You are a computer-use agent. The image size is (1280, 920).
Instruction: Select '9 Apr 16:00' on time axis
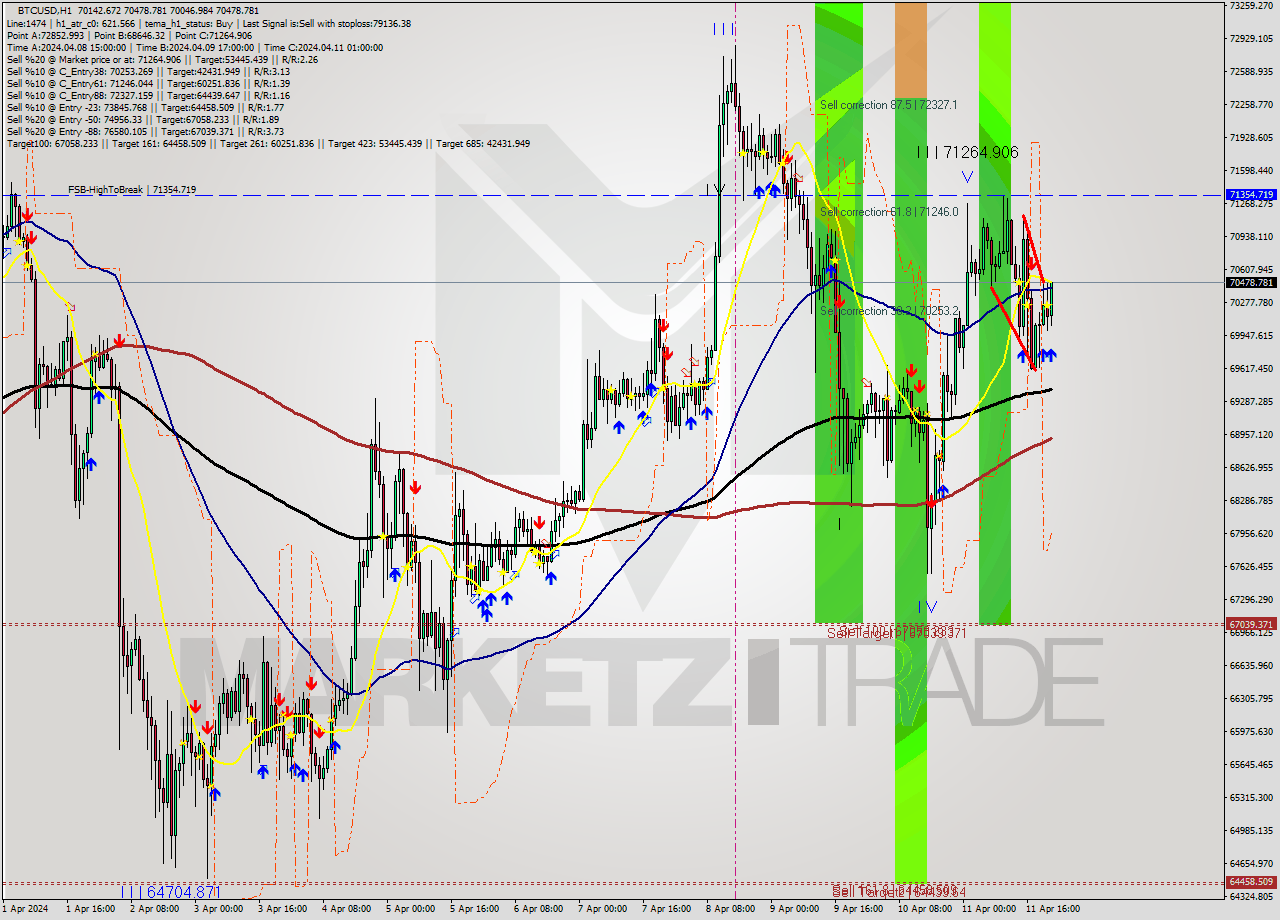point(858,910)
